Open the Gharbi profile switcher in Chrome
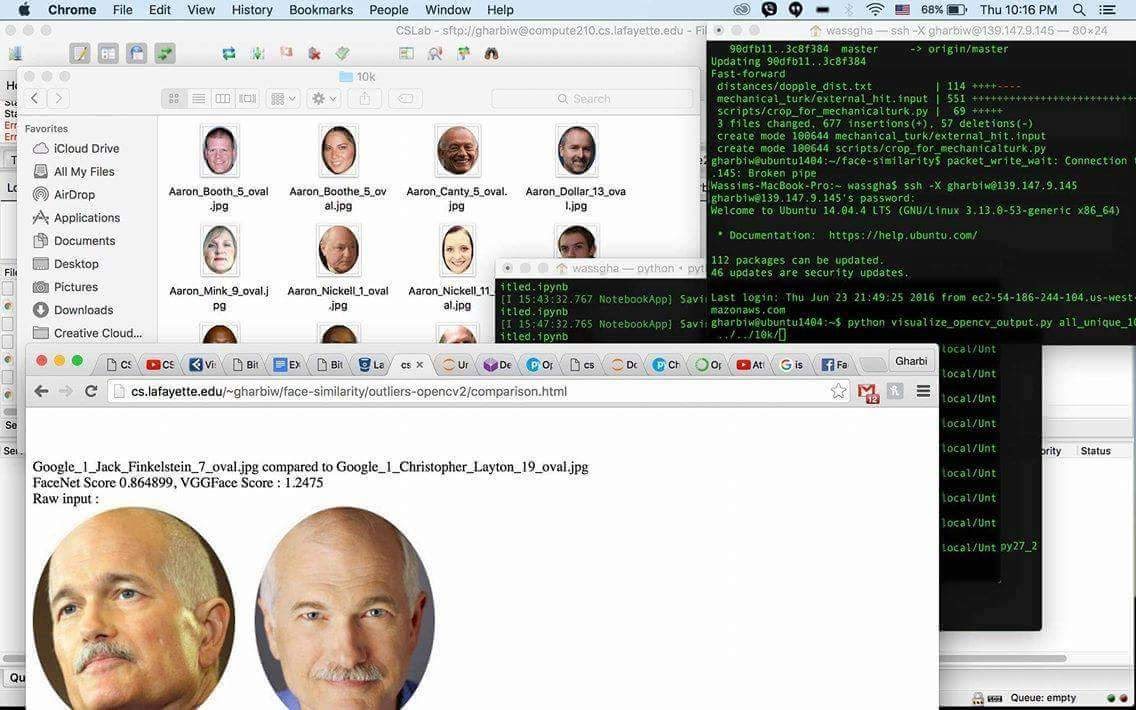This screenshot has height=710, width=1136. coord(911,361)
